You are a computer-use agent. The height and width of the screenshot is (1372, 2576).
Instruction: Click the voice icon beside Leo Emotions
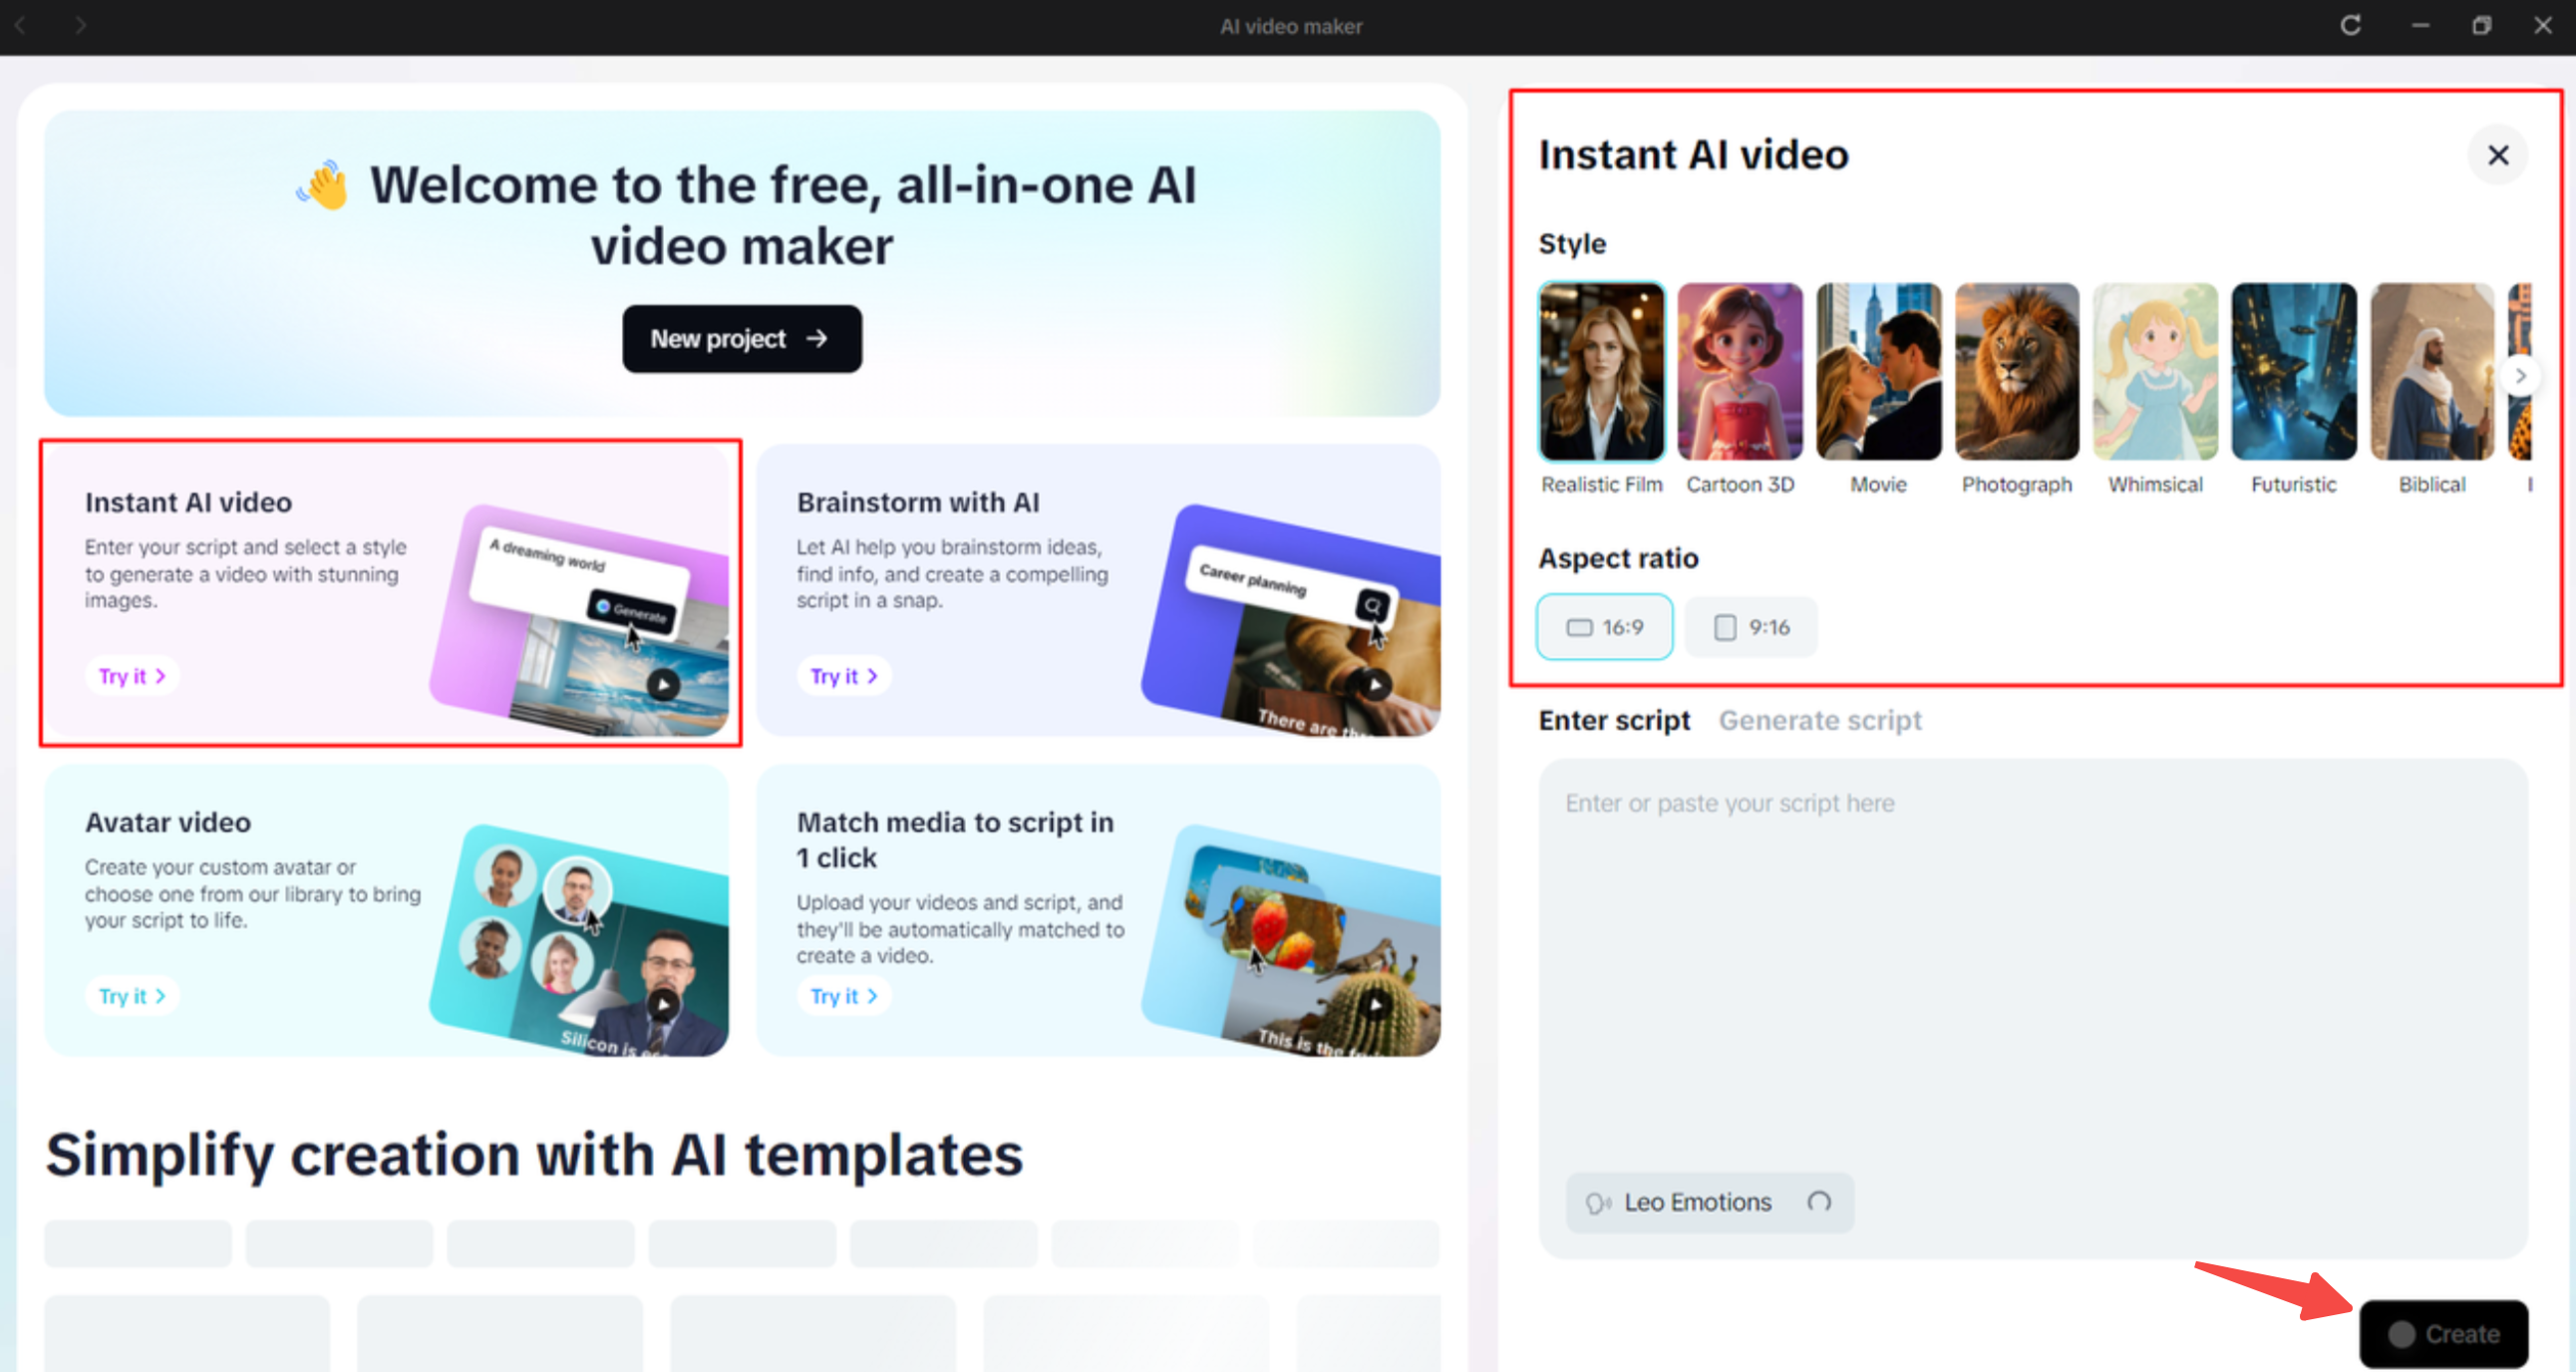pyautogui.click(x=1600, y=1202)
